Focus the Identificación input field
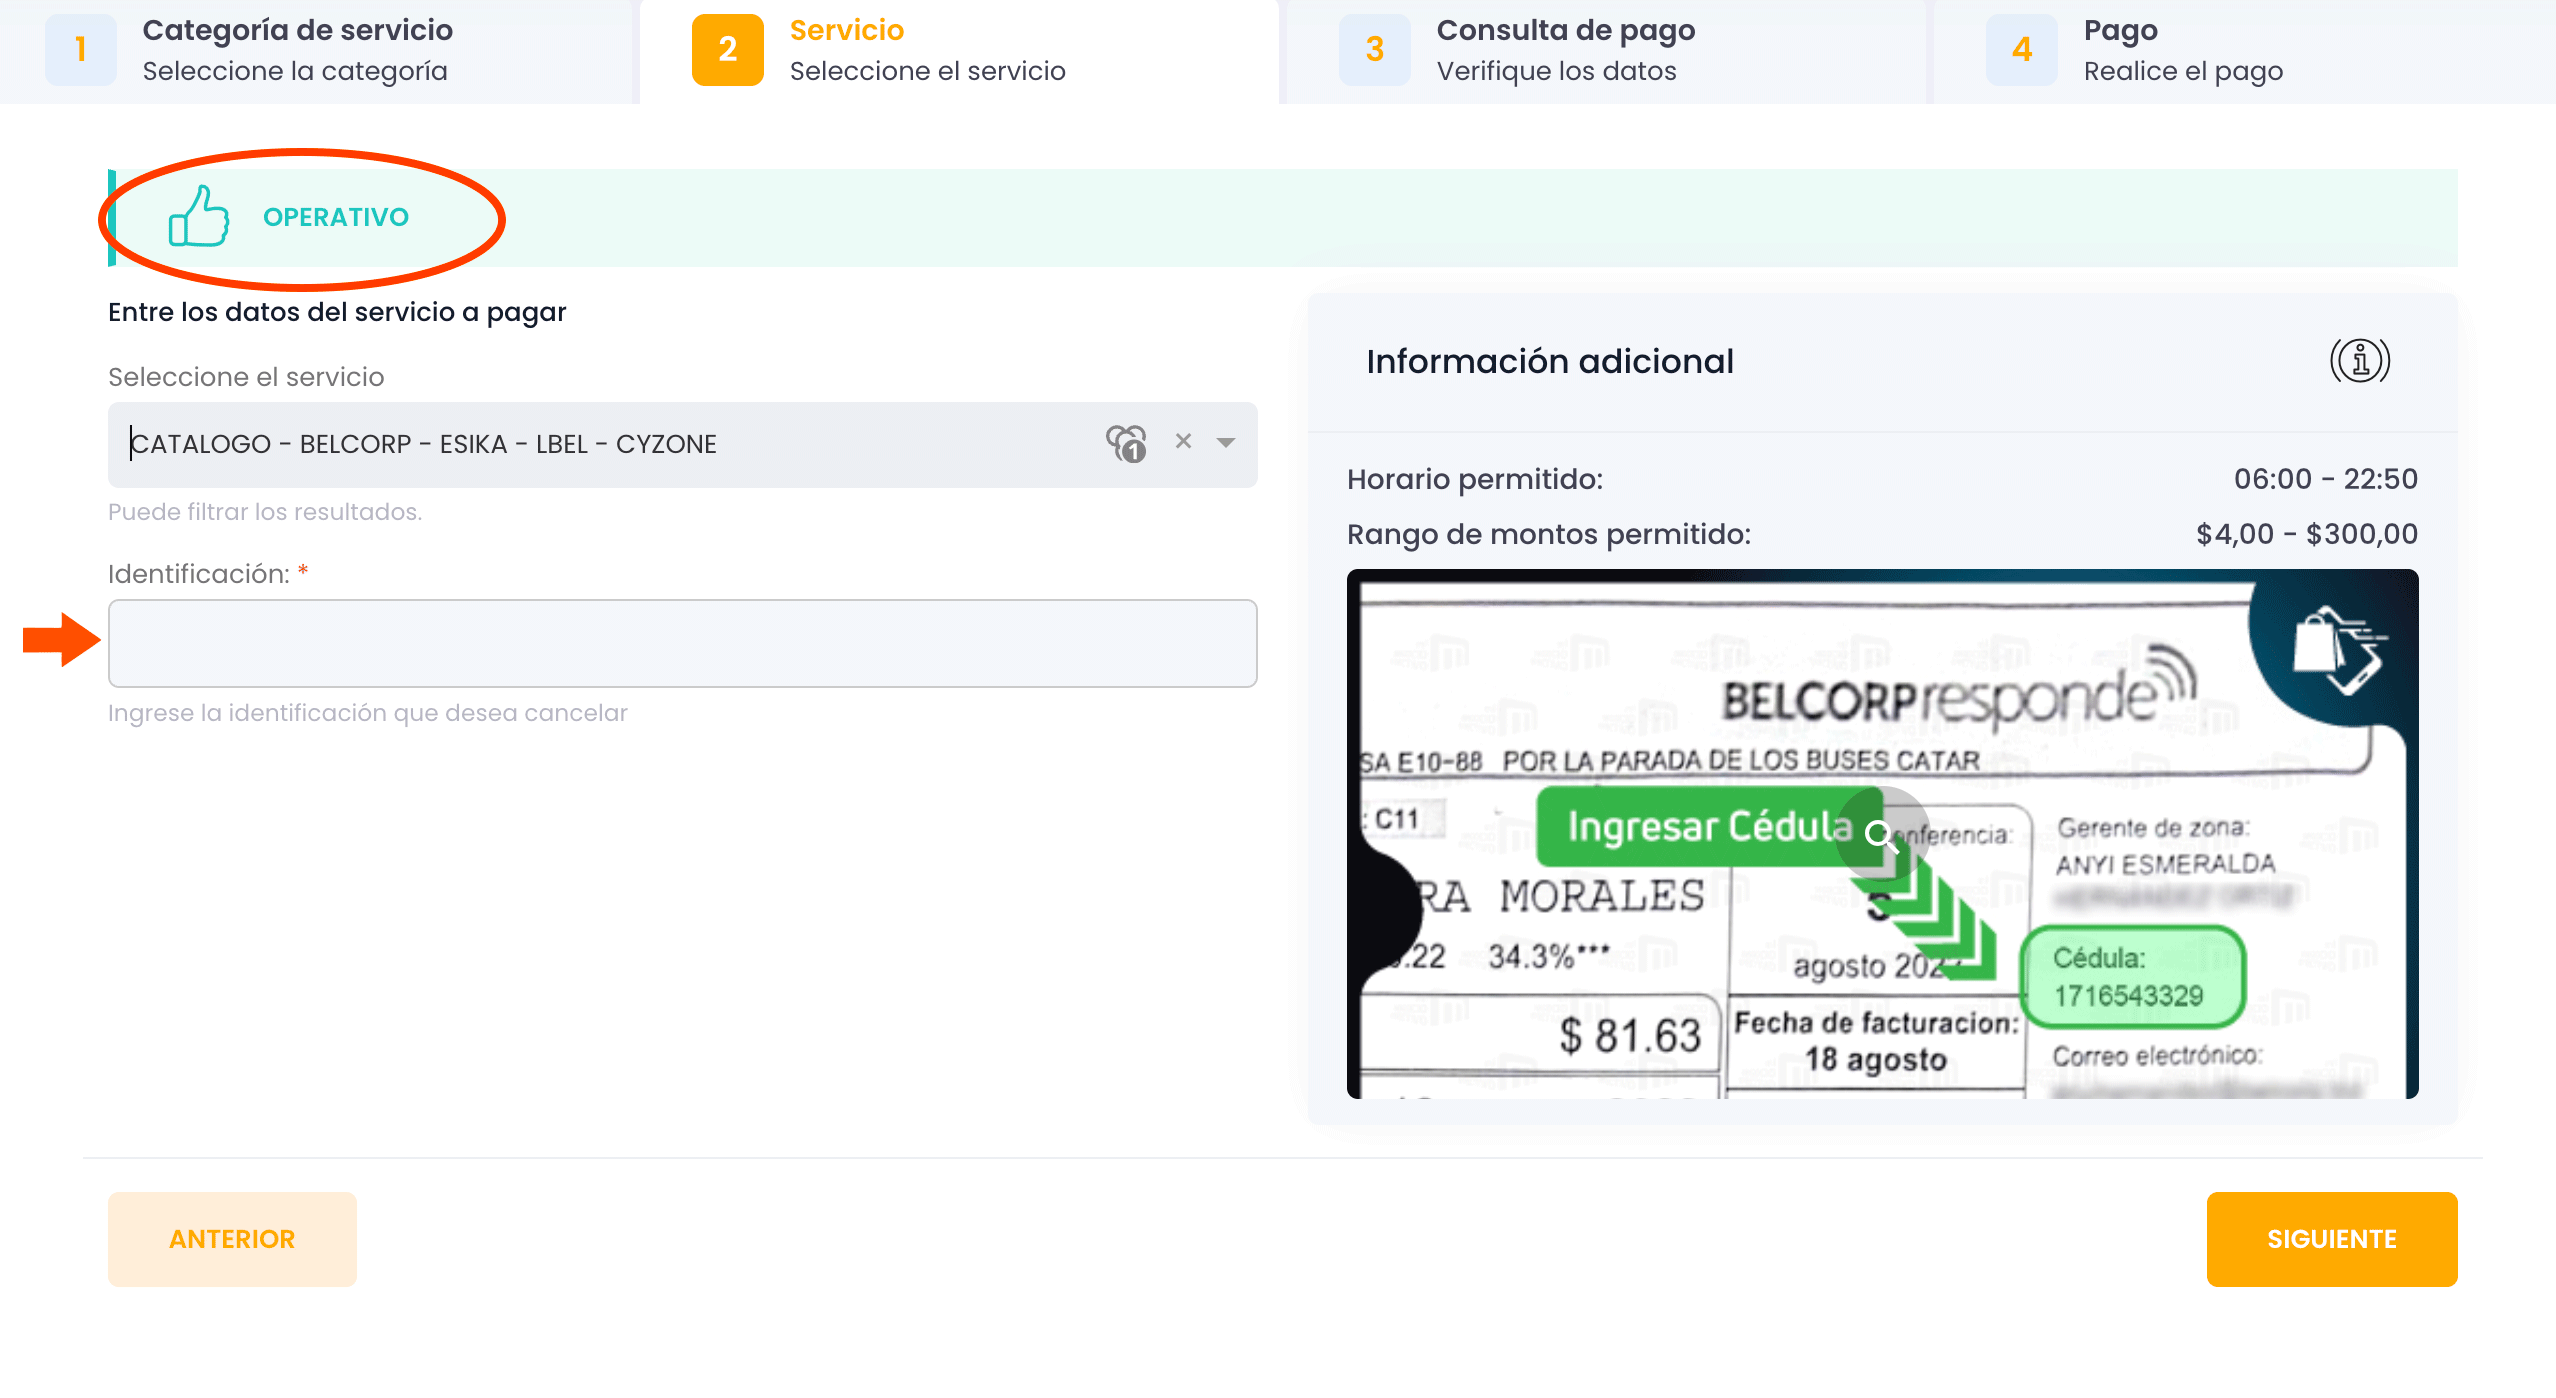Viewport: 2556px width, 1398px height. point(682,643)
